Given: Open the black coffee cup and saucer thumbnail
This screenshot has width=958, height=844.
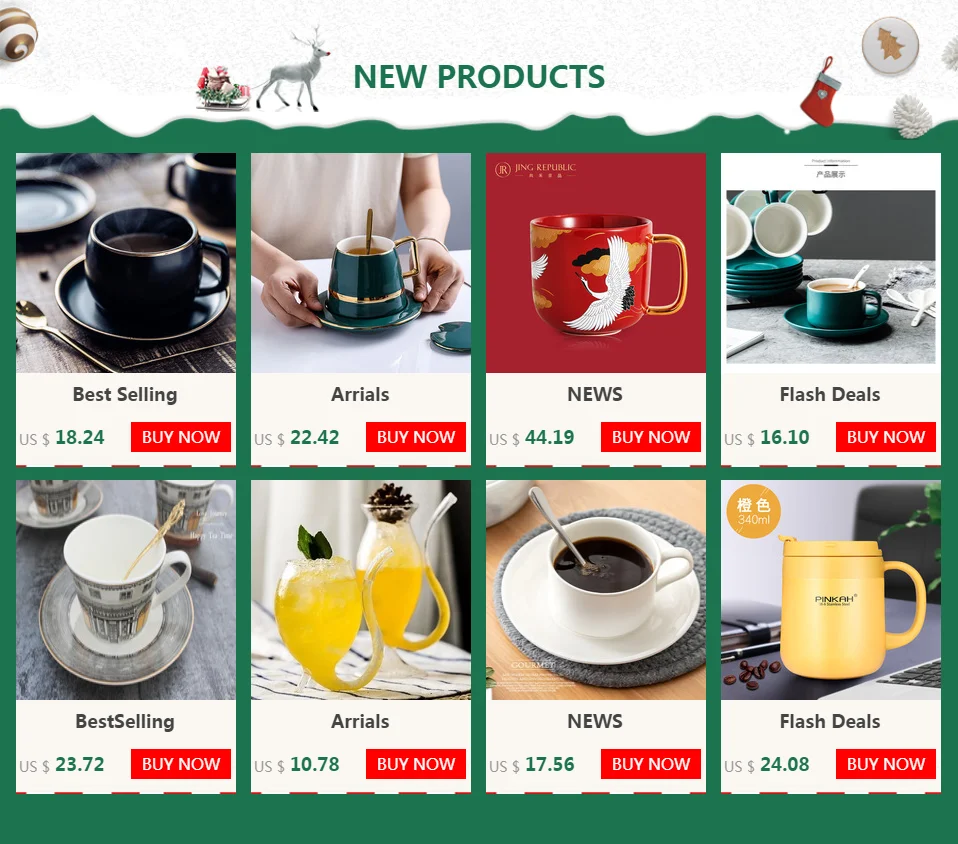Looking at the screenshot, I should coord(126,263).
